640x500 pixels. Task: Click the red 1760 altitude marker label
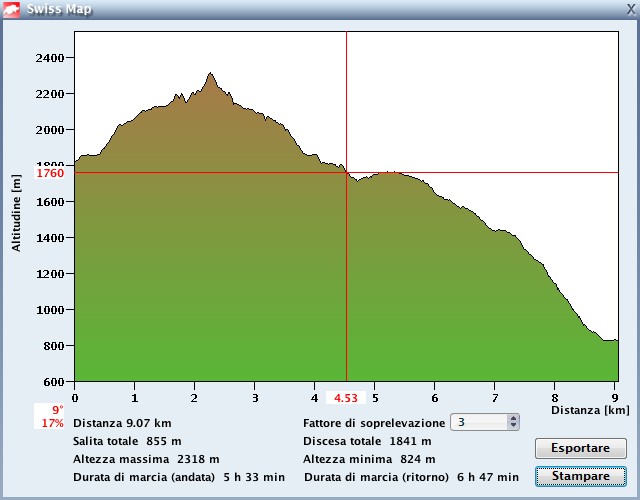point(50,172)
